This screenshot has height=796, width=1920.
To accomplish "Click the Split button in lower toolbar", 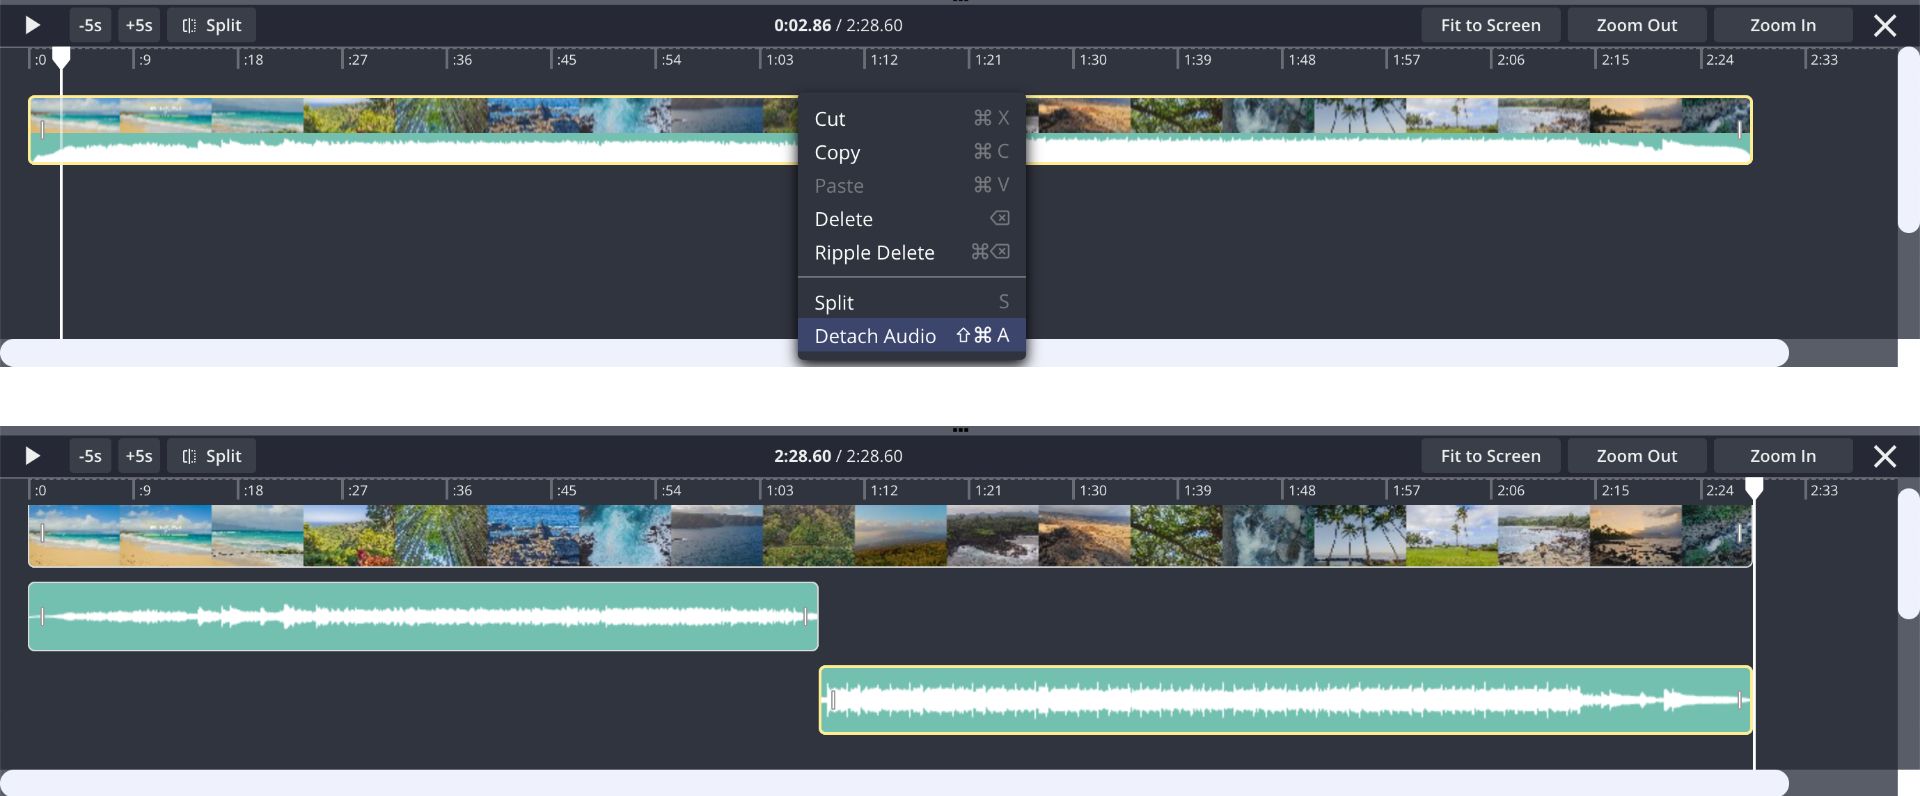I will tap(211, 456).
